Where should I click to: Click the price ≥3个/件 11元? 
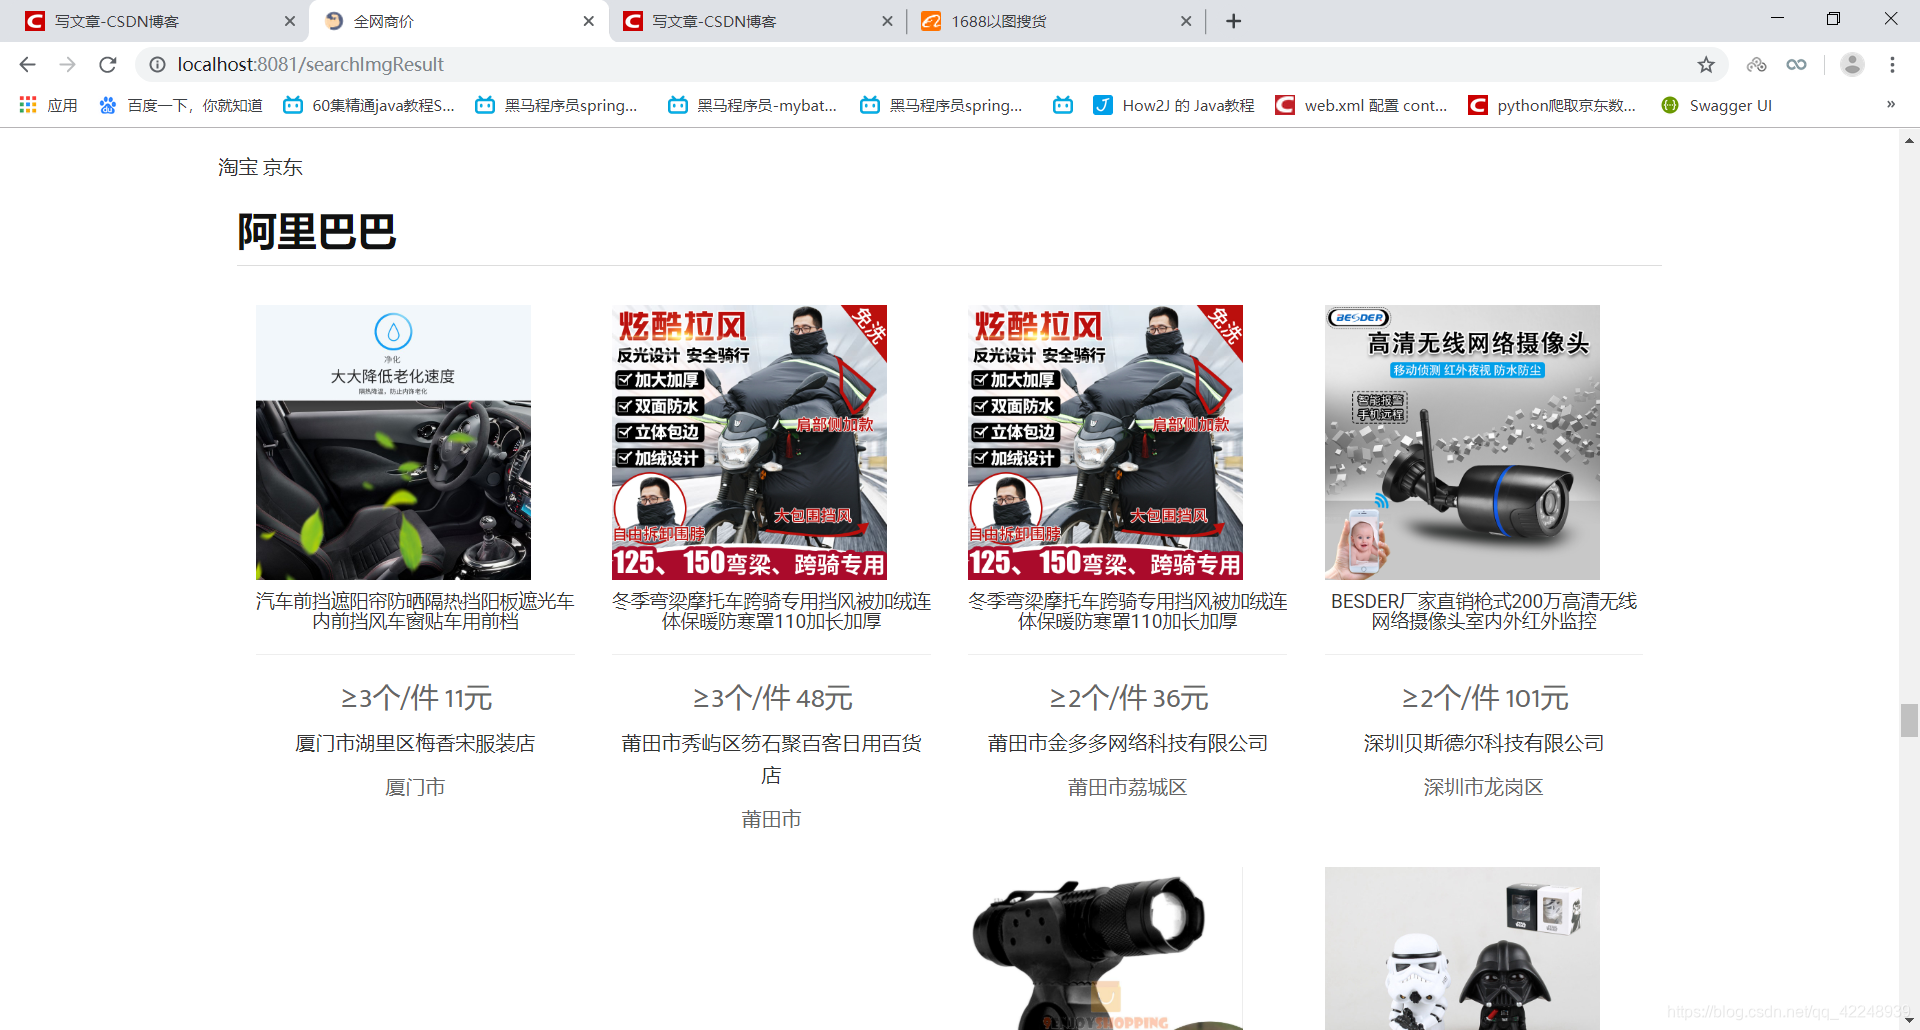416,698
